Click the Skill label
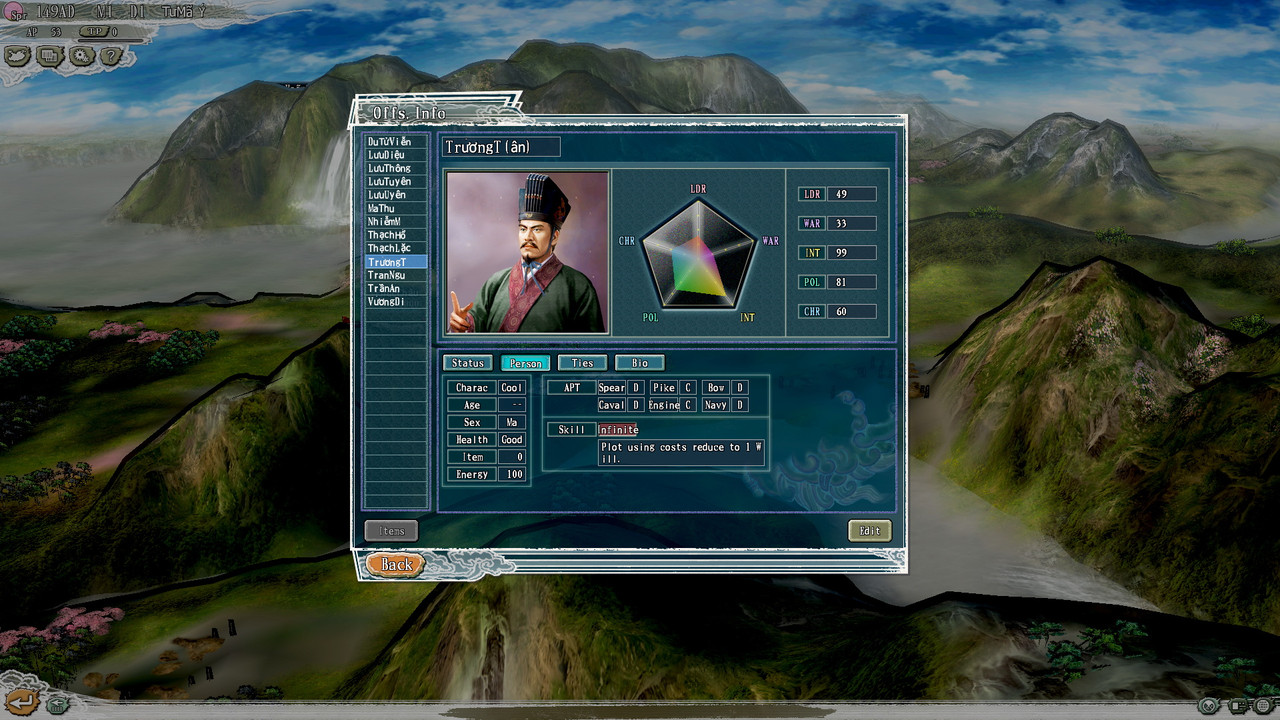 coord(572,430)
